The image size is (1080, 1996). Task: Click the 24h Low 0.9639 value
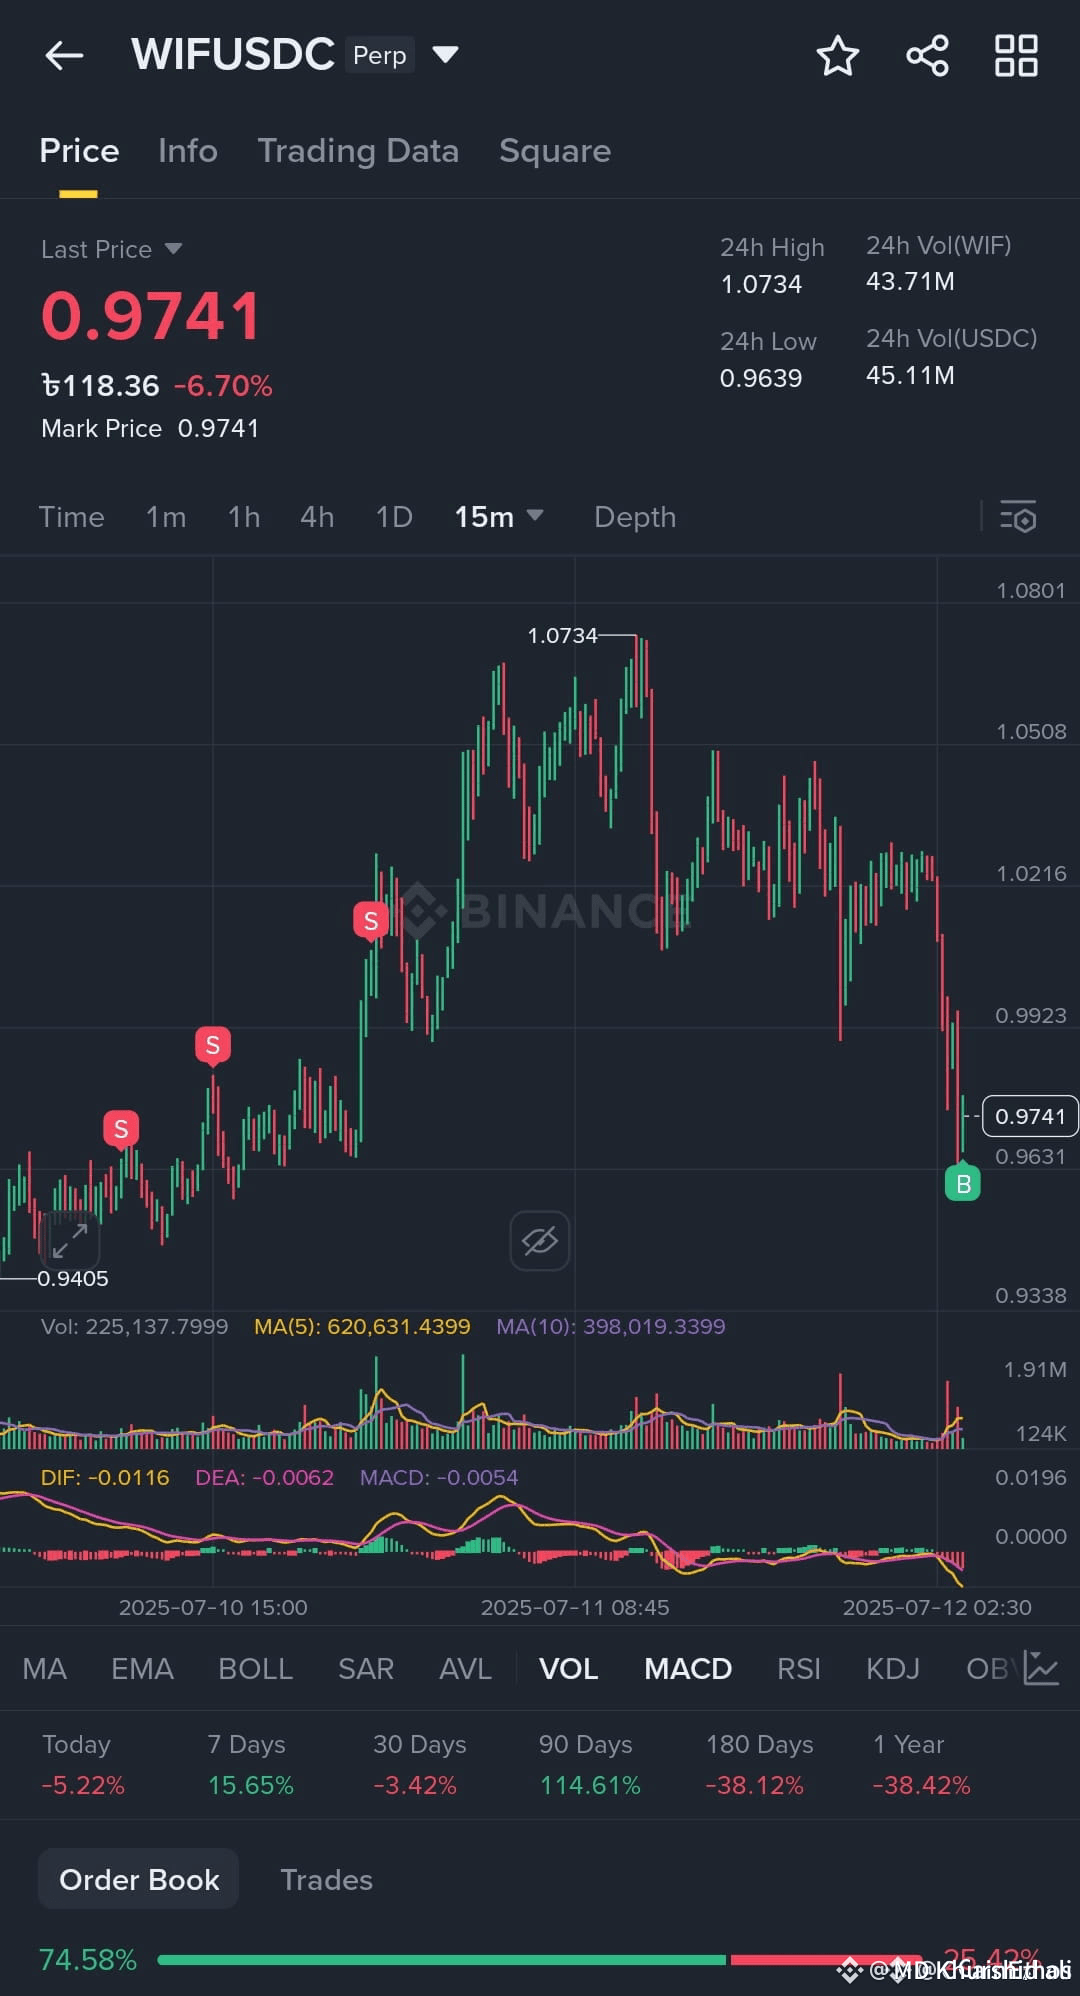tap(761, 378)
